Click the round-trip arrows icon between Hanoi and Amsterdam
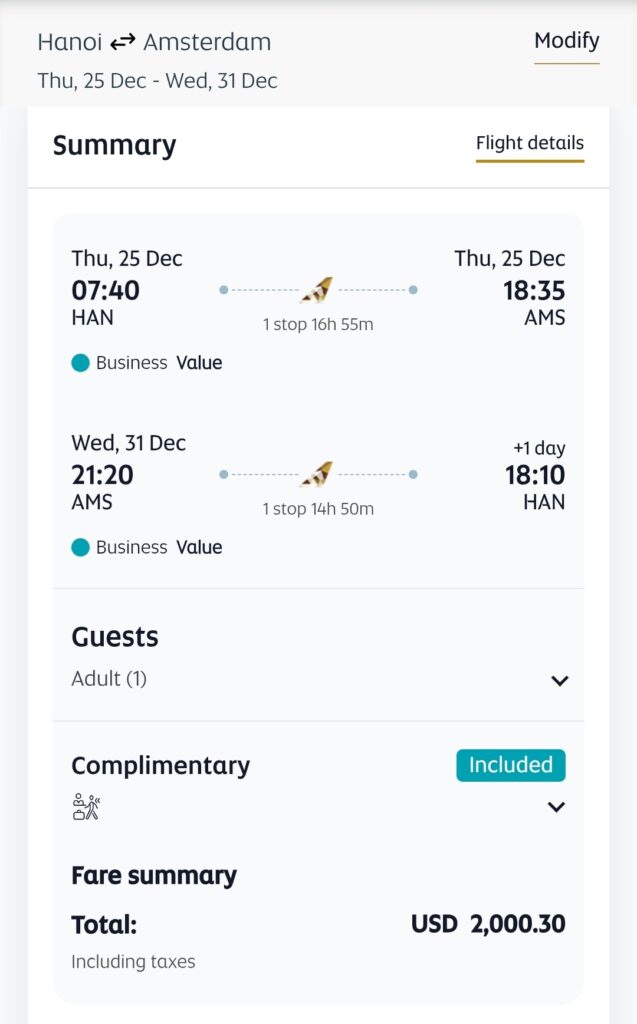The height and width of the screenshot is (1024, 637). click(x=122, y=42)
